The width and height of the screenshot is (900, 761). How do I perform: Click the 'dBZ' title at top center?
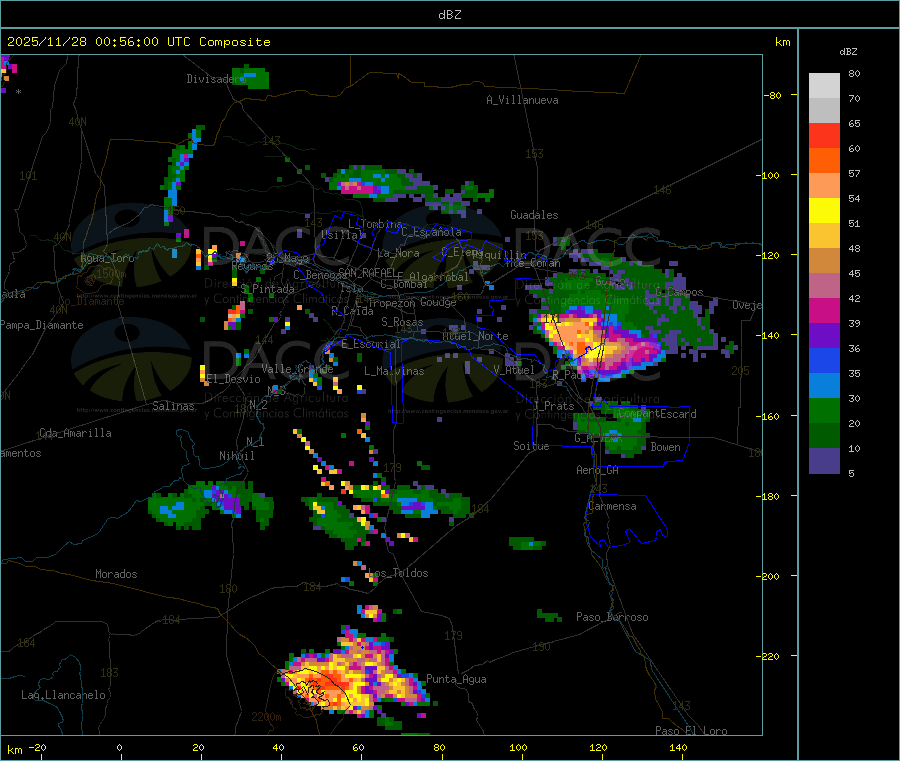[x=449, y=14]
